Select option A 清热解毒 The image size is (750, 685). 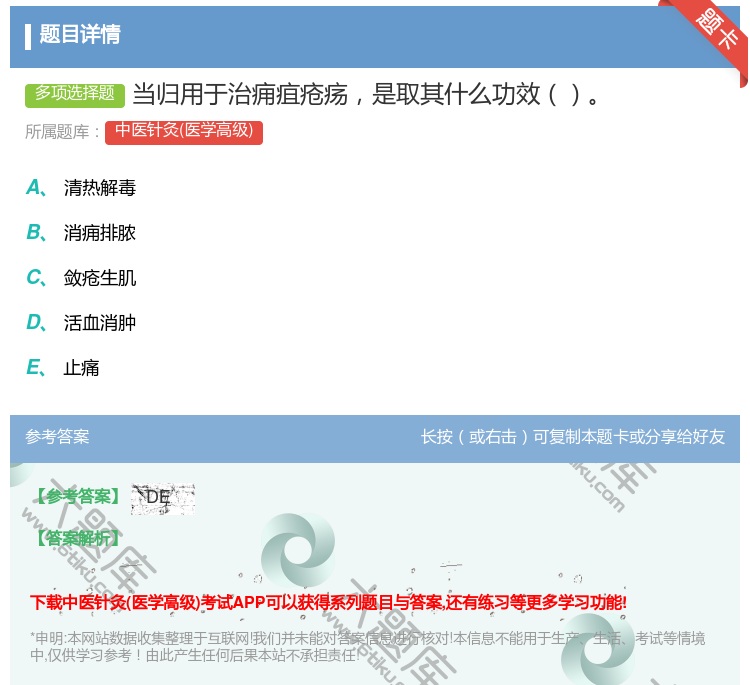click(81, 188)
